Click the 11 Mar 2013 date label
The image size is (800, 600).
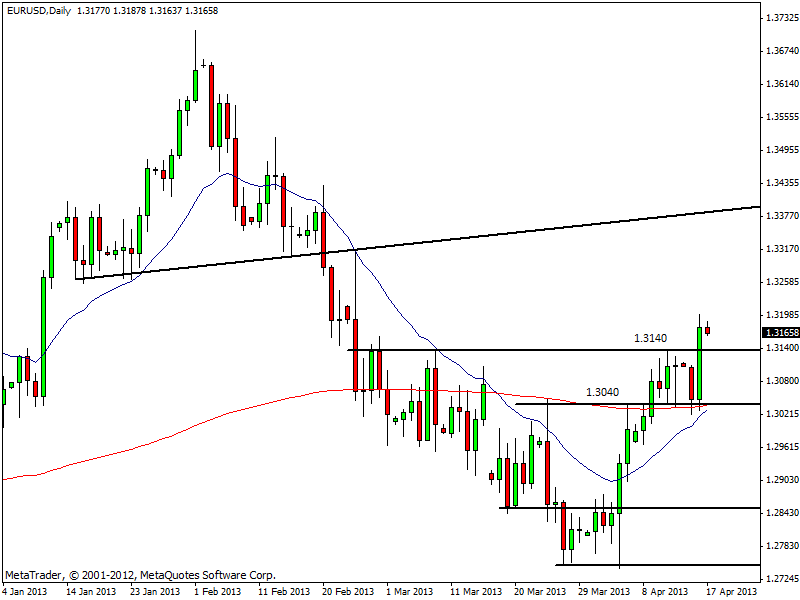tap(474, 592)
